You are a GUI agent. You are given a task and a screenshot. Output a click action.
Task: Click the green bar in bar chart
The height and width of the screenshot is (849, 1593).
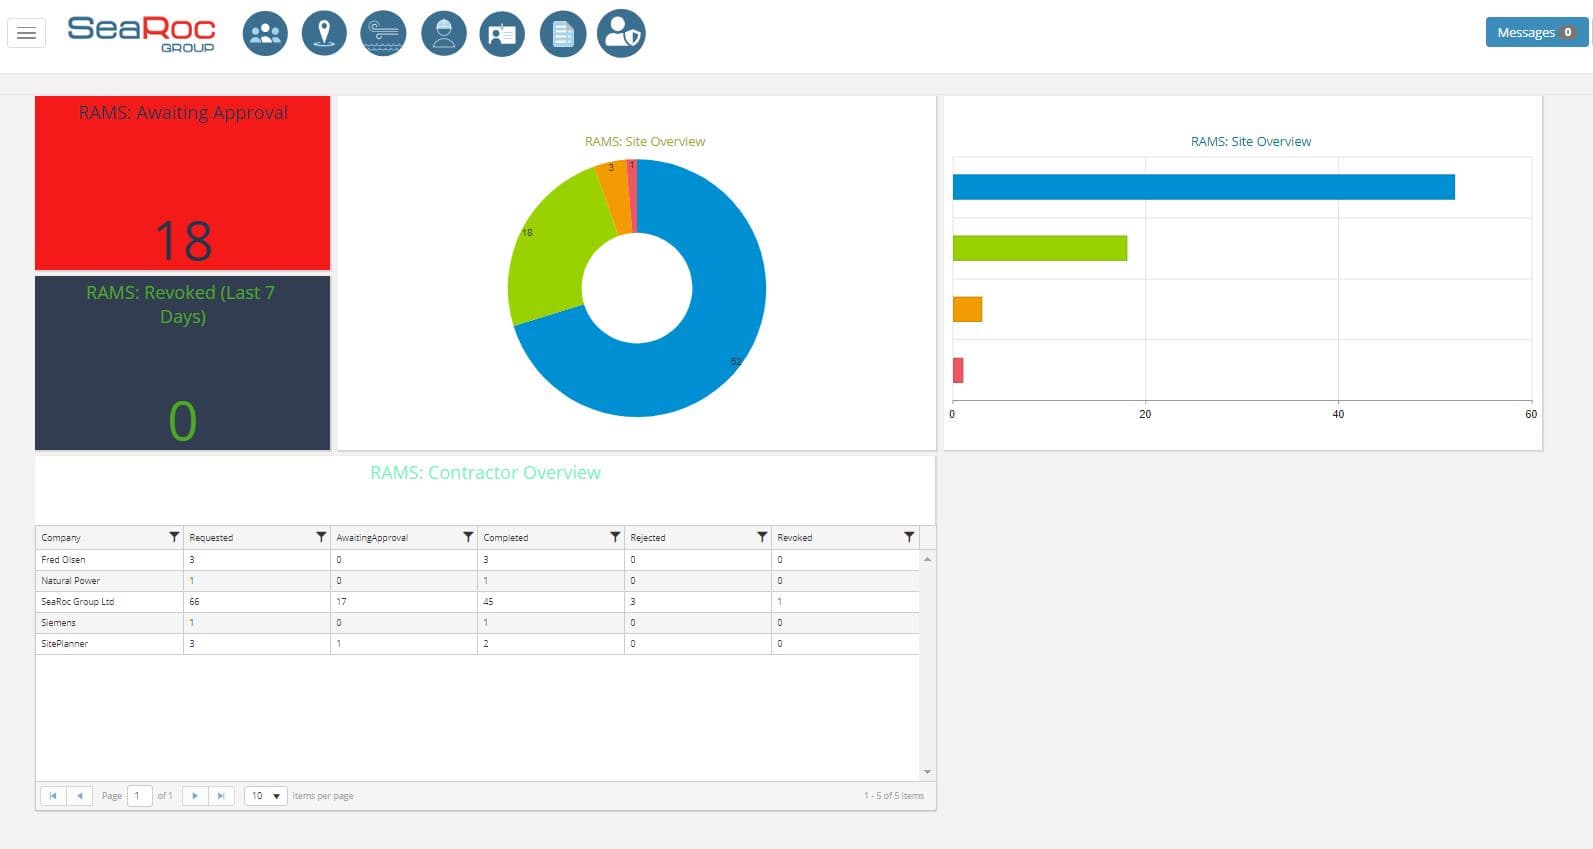tap(1039, 248)
